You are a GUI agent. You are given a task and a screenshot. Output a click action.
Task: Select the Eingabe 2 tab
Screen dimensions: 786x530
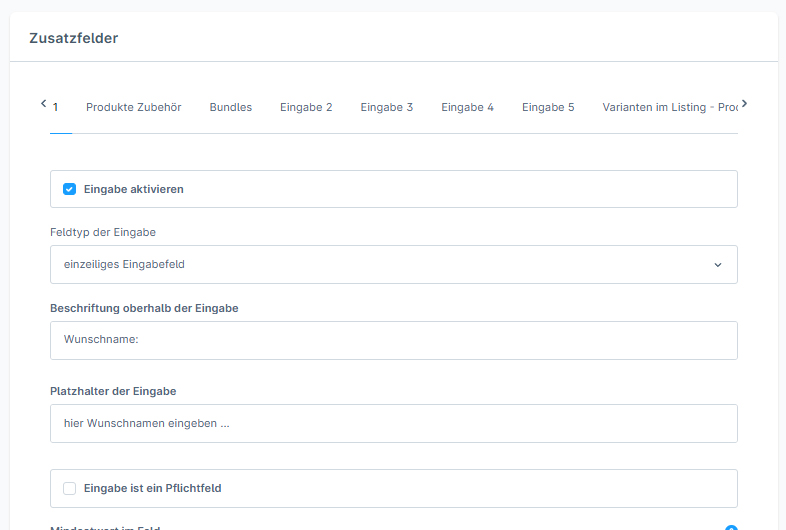click(x=306, y=107)
